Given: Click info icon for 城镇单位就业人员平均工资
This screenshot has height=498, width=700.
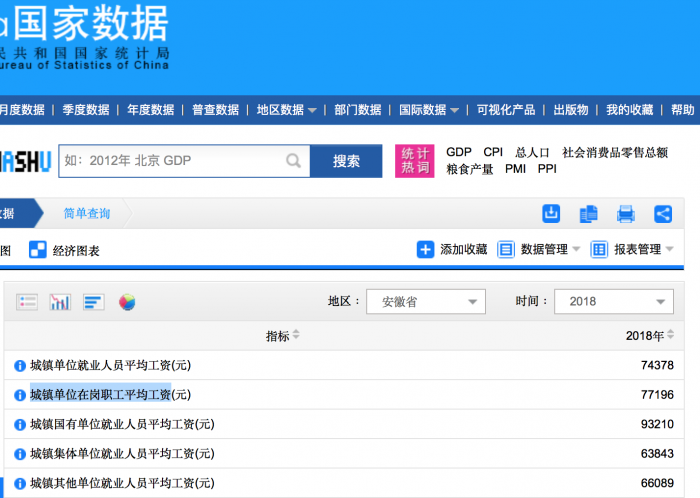Looking at the screenshot, I should [x=20, y=366].
